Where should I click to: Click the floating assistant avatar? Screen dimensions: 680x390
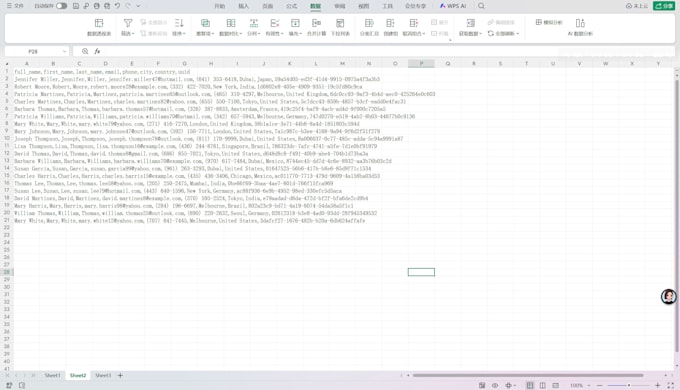coord(668,296)
